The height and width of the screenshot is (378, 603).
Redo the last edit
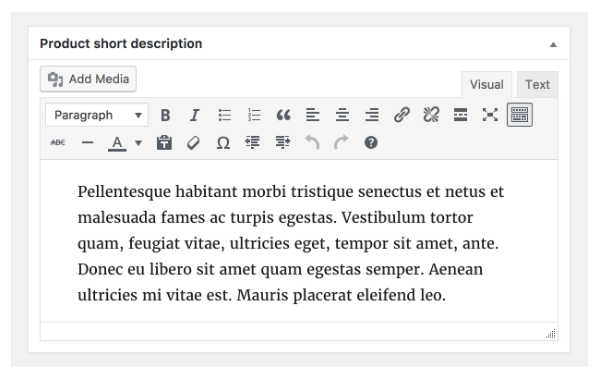(x=341, y=142)
